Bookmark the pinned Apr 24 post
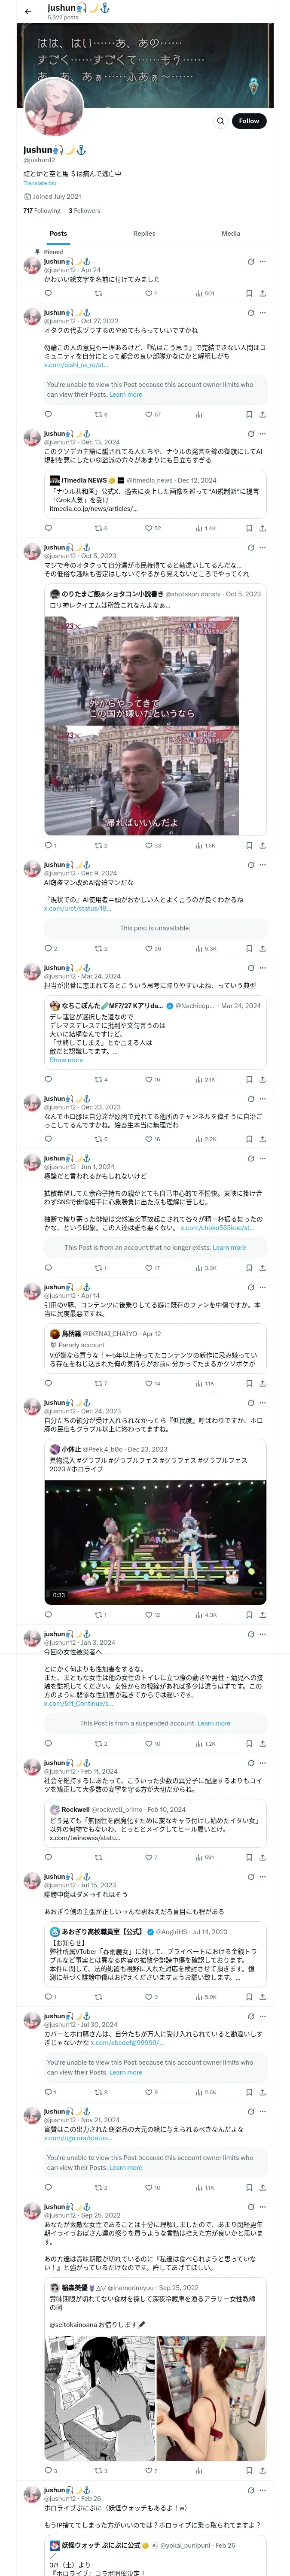This screenshot has height=2576, width=290. [249, 294]
